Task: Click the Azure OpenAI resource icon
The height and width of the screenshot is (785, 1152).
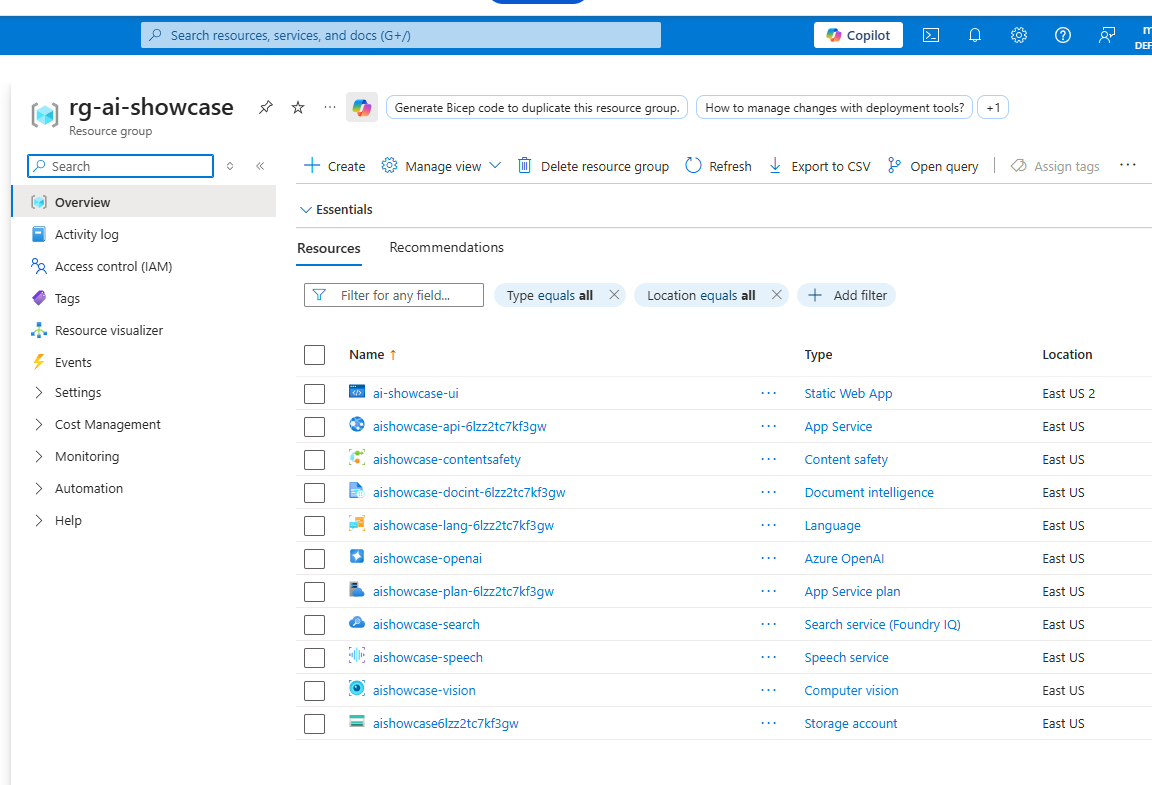Action: point(356,557)
